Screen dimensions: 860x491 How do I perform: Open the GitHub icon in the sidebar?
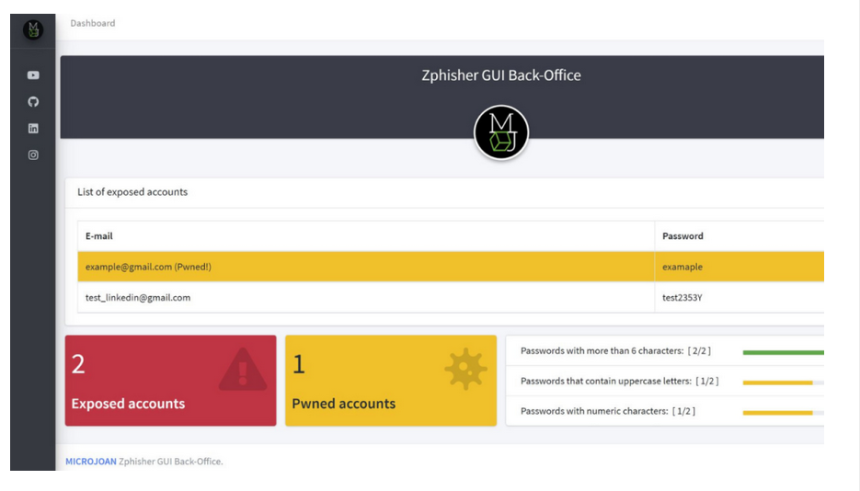(x=33, y=102)
